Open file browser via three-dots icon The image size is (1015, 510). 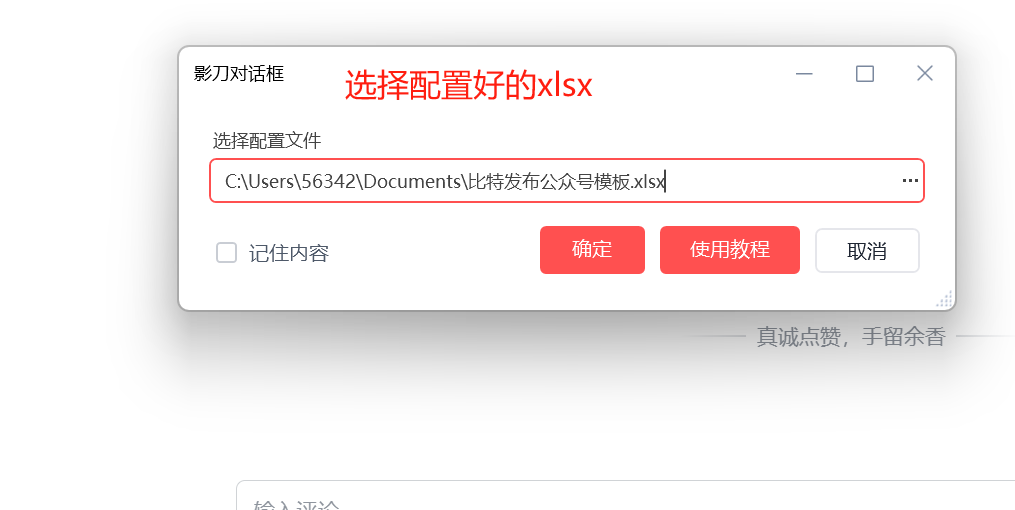[x=909, y=181]
